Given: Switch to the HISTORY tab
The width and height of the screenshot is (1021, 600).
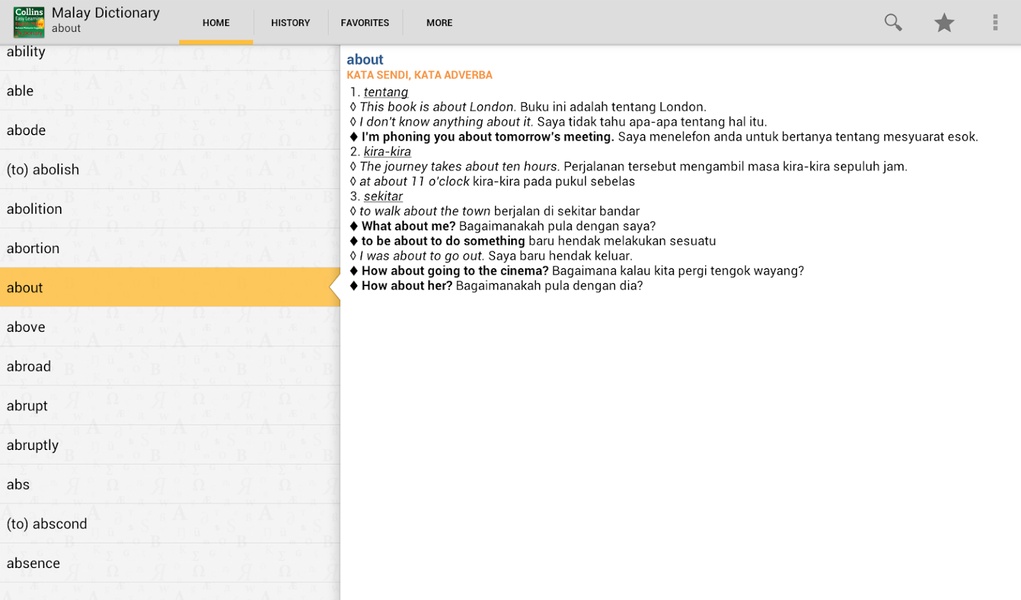Looking at the screenshot, I should pos(290,23).
